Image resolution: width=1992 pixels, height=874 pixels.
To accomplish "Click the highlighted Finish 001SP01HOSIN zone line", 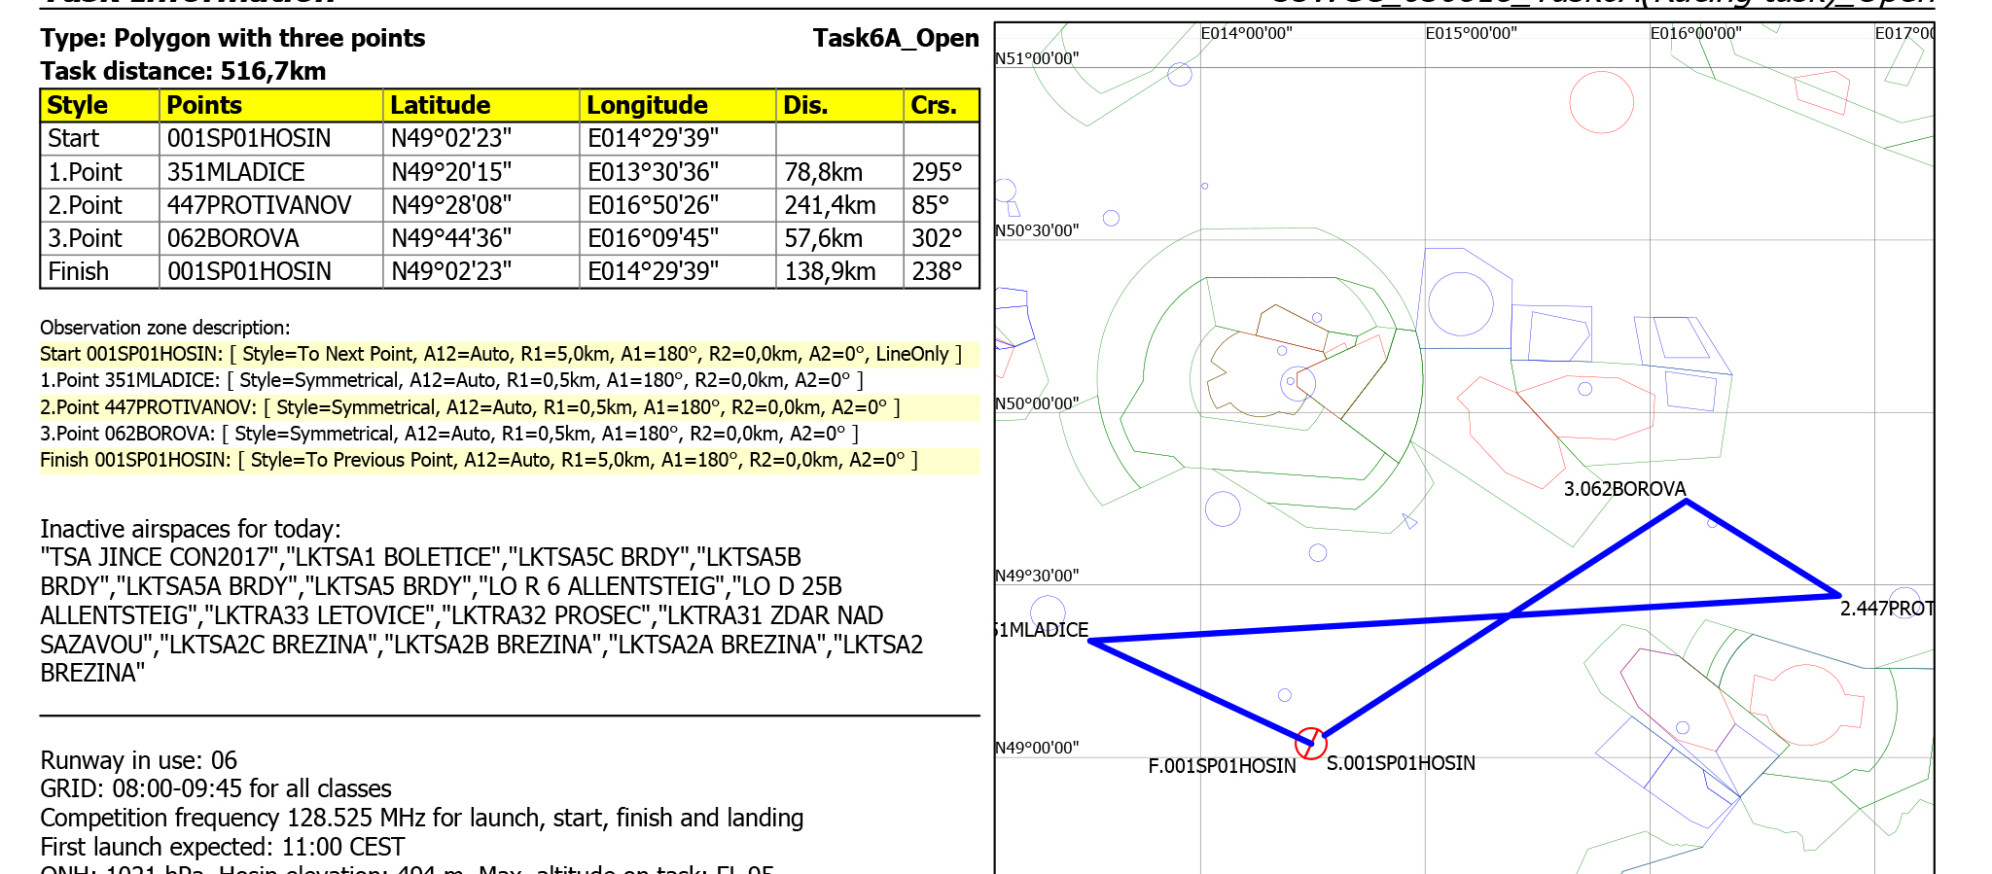I will click(478, 460).
